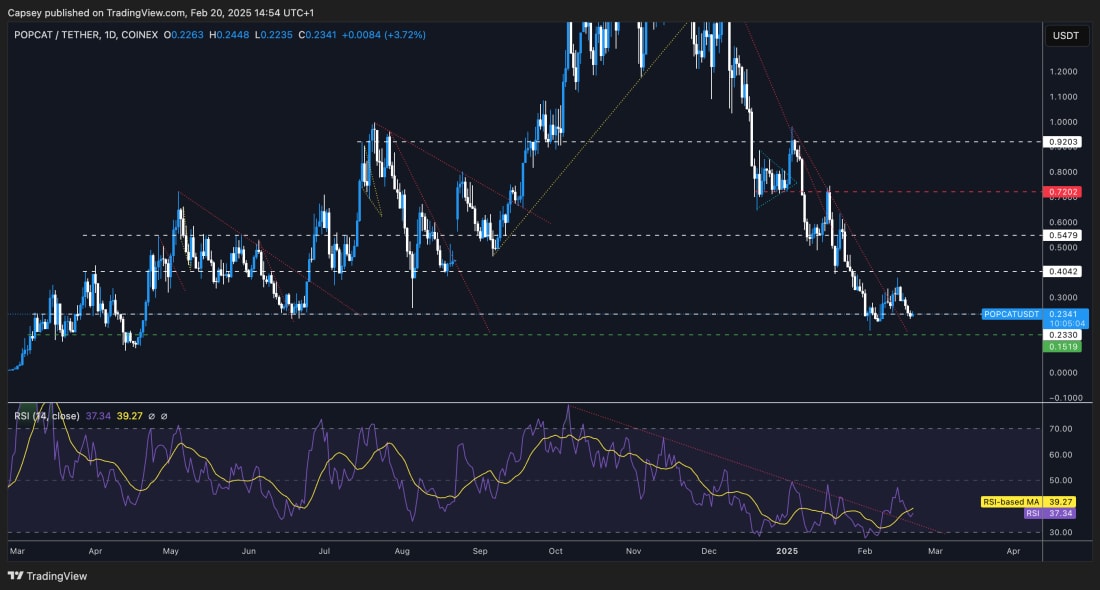Image resolution: width=1100 pixels, height=590 pixels.
Task: Toggle visibility of the RSI indicator pane
Action: coord(152,416)
